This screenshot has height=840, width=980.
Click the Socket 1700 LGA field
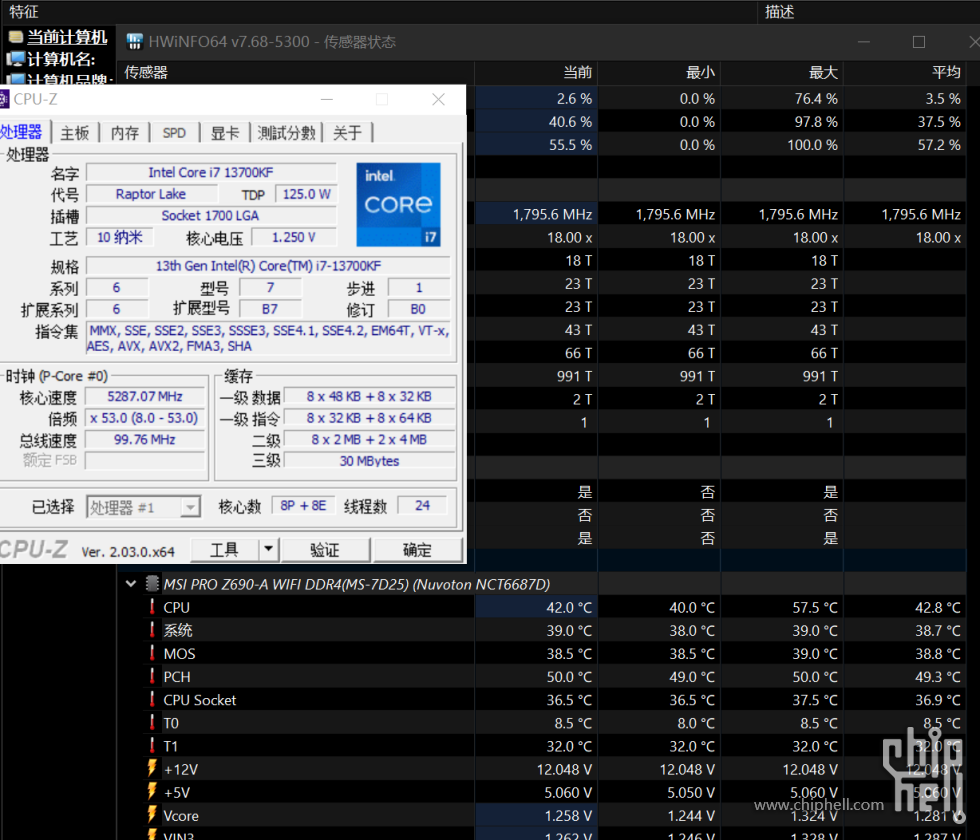[x=211, y=216]
